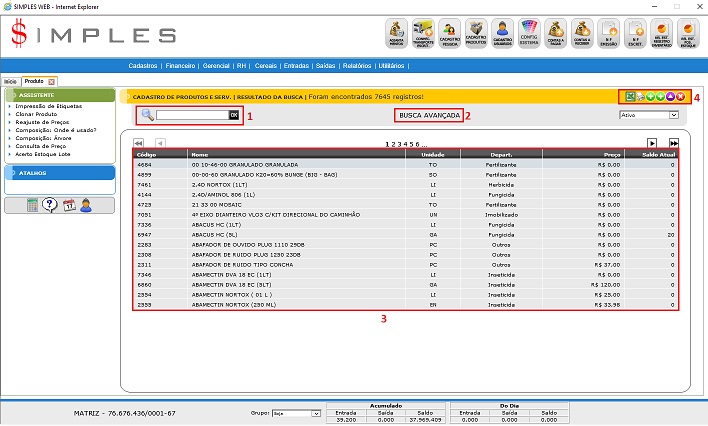
Task: Click the calculator shortcut icon
Action: 33,205
